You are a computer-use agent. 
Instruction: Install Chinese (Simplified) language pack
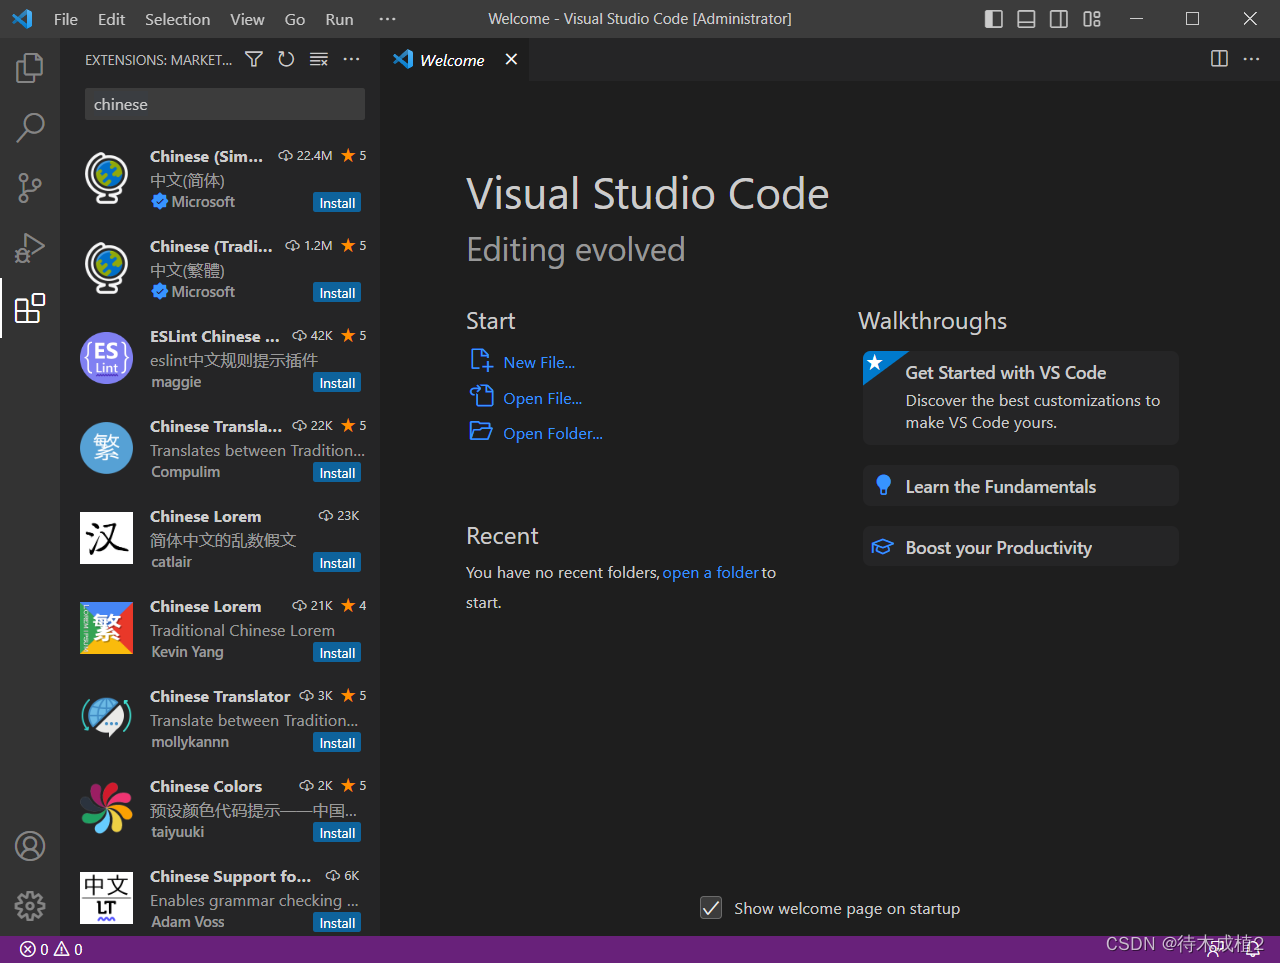pos(337,203)
